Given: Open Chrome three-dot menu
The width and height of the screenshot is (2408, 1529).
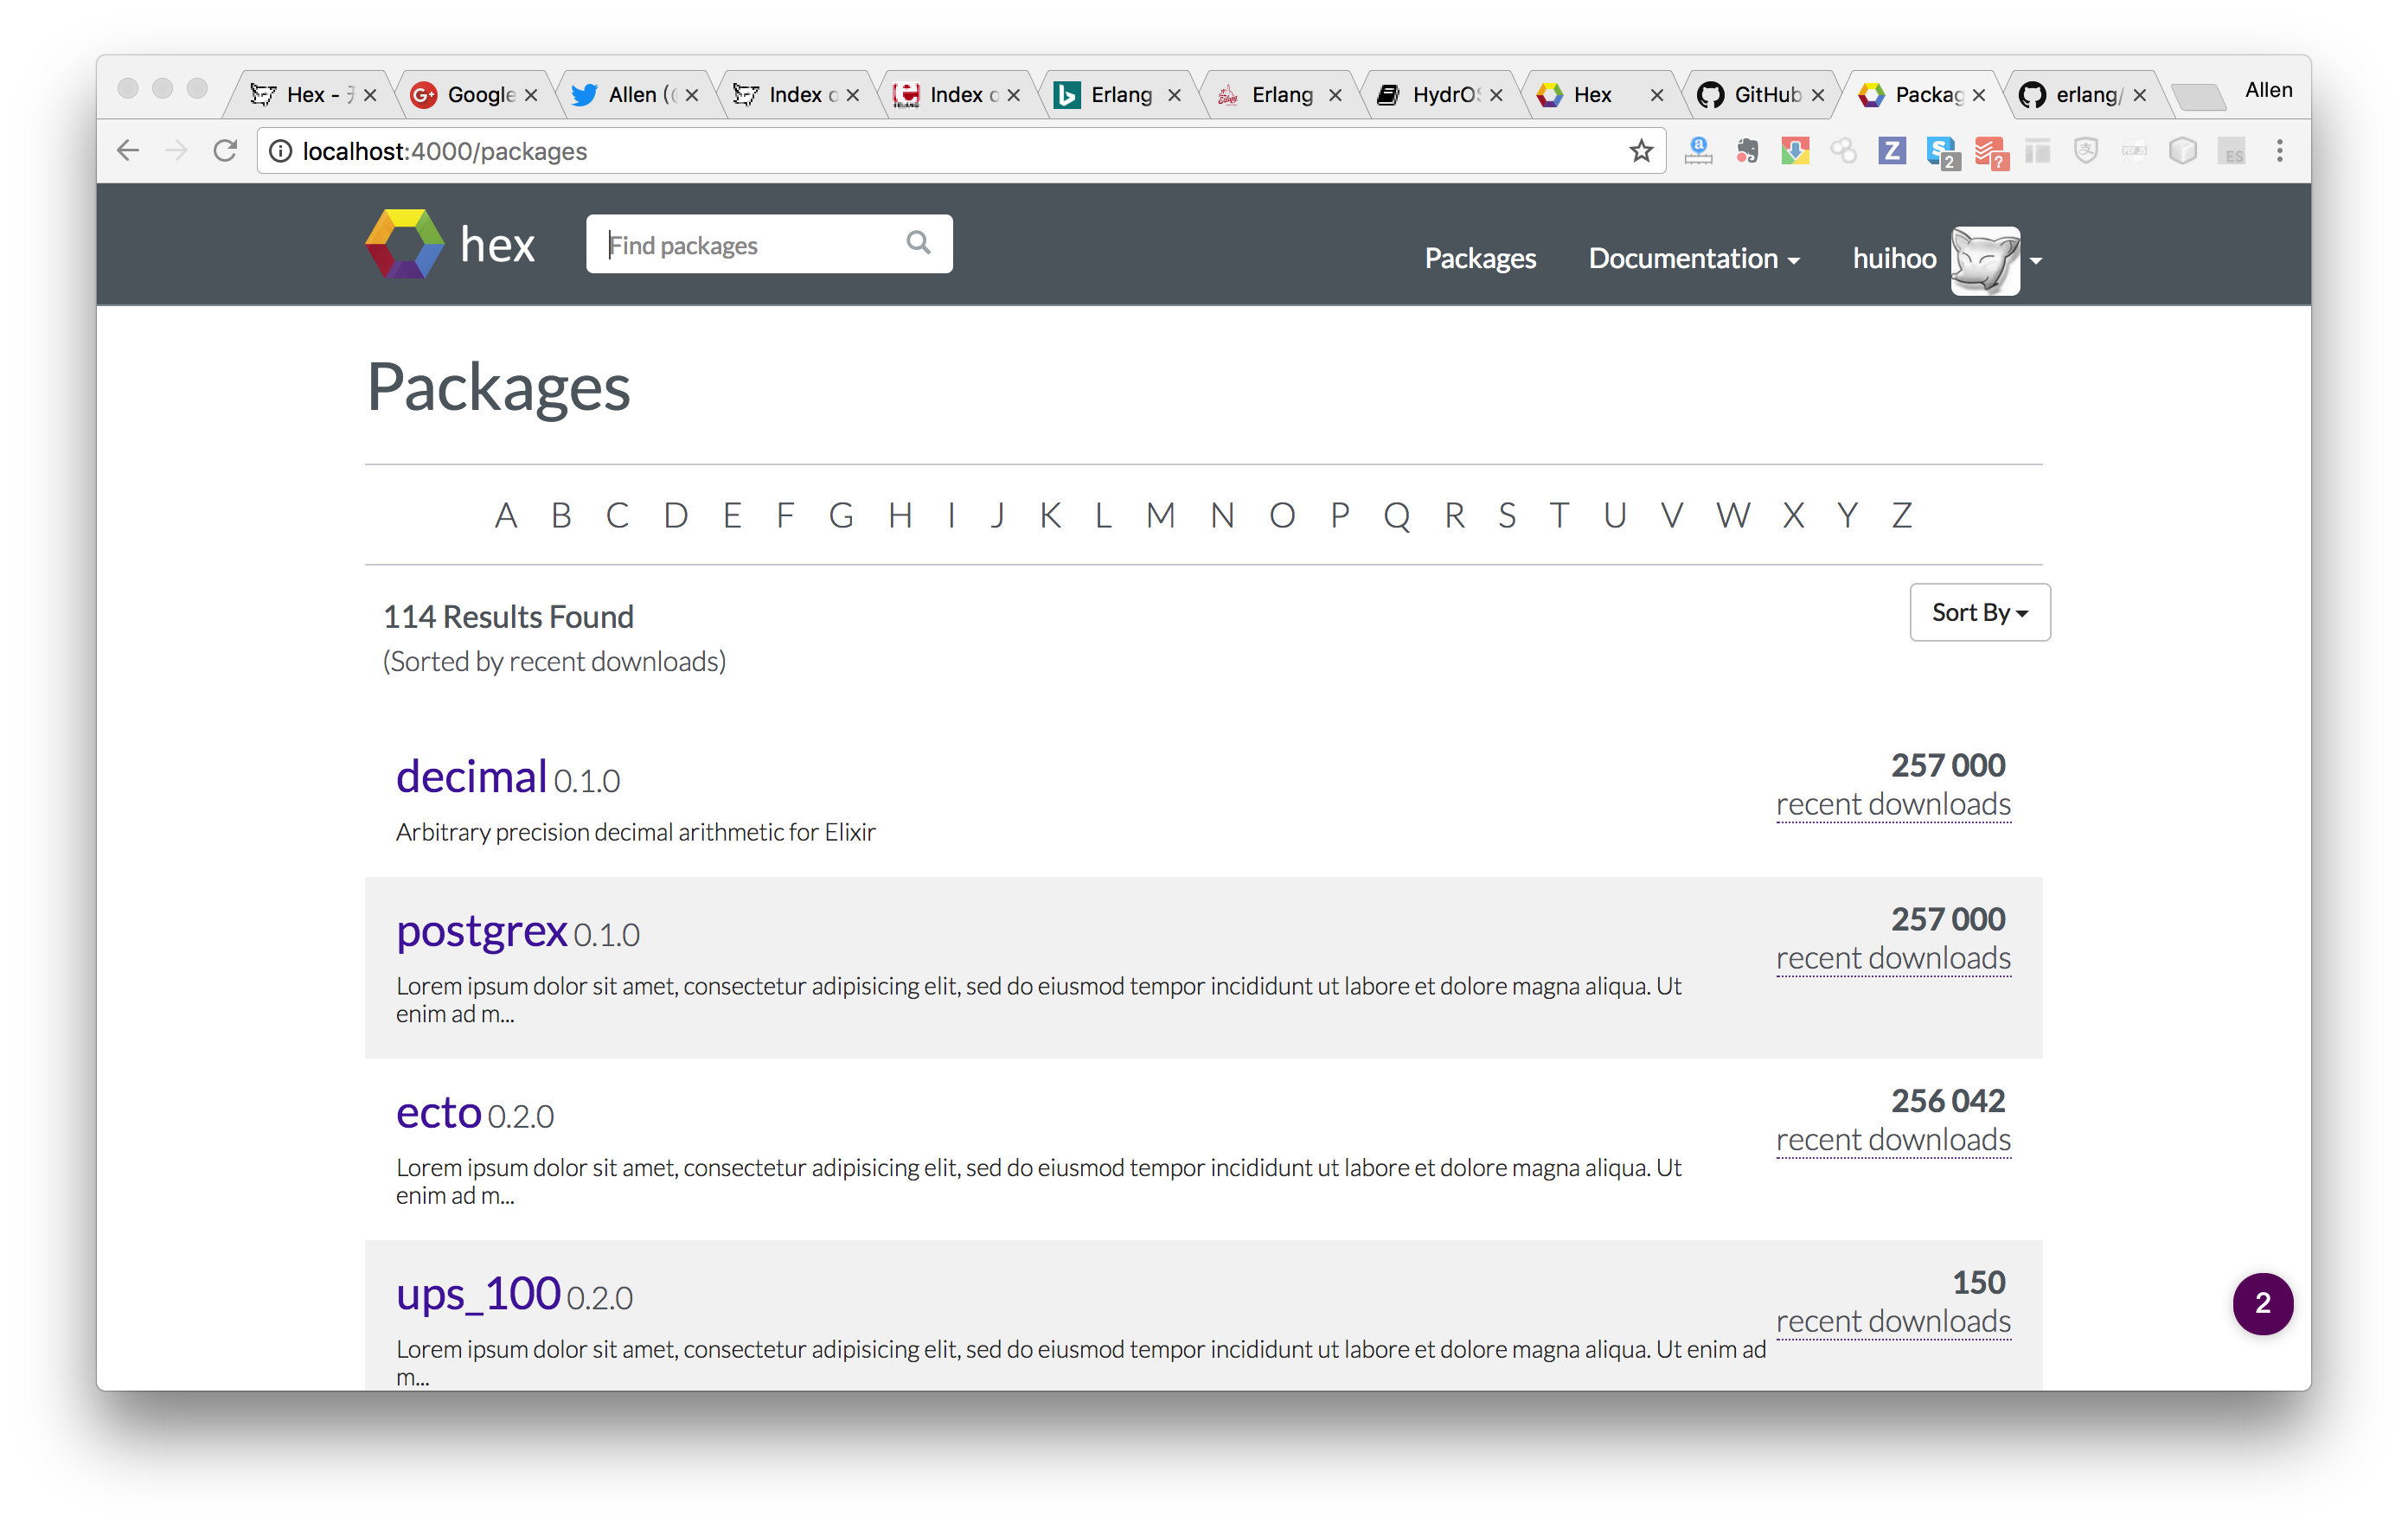Looking at the screenshot, I should click(x=2279, y=151).
